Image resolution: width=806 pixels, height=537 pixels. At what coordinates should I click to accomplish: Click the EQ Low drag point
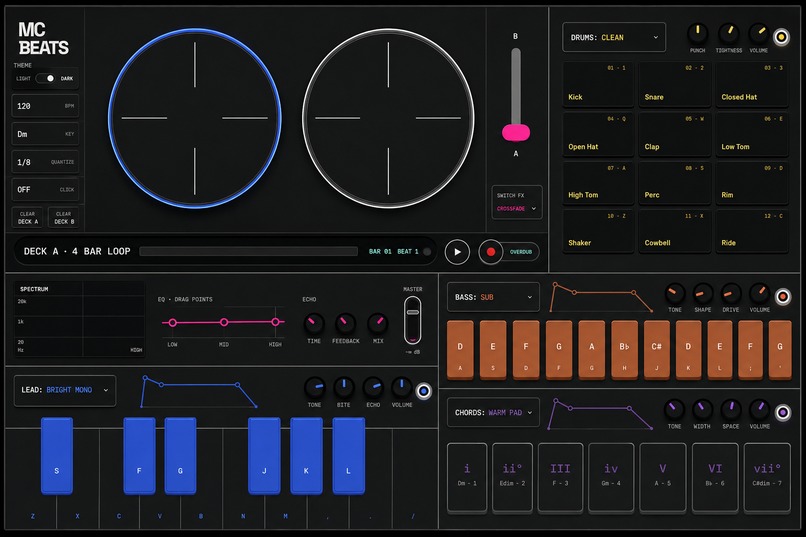(173, 323)
